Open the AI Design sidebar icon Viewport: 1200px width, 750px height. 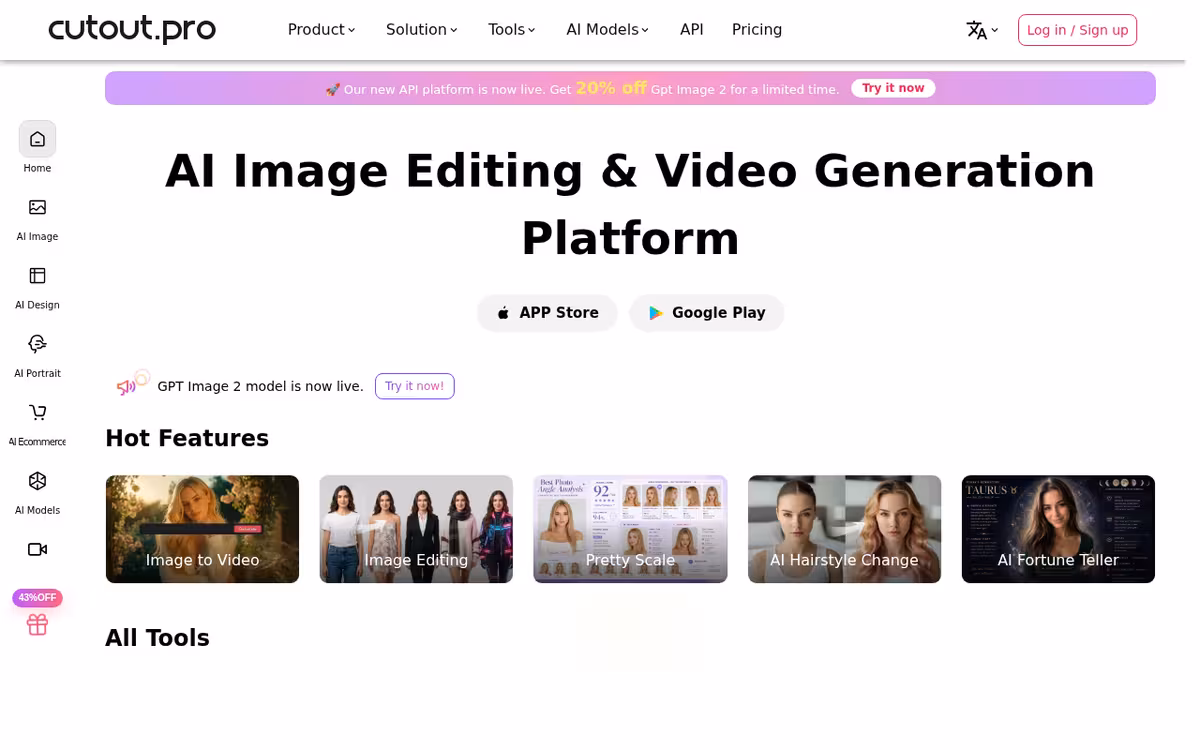37,275
